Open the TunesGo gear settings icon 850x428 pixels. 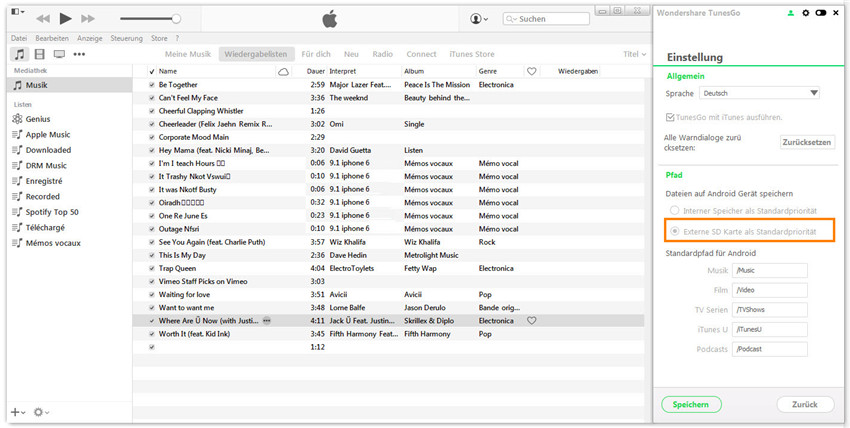coord(806,13)
